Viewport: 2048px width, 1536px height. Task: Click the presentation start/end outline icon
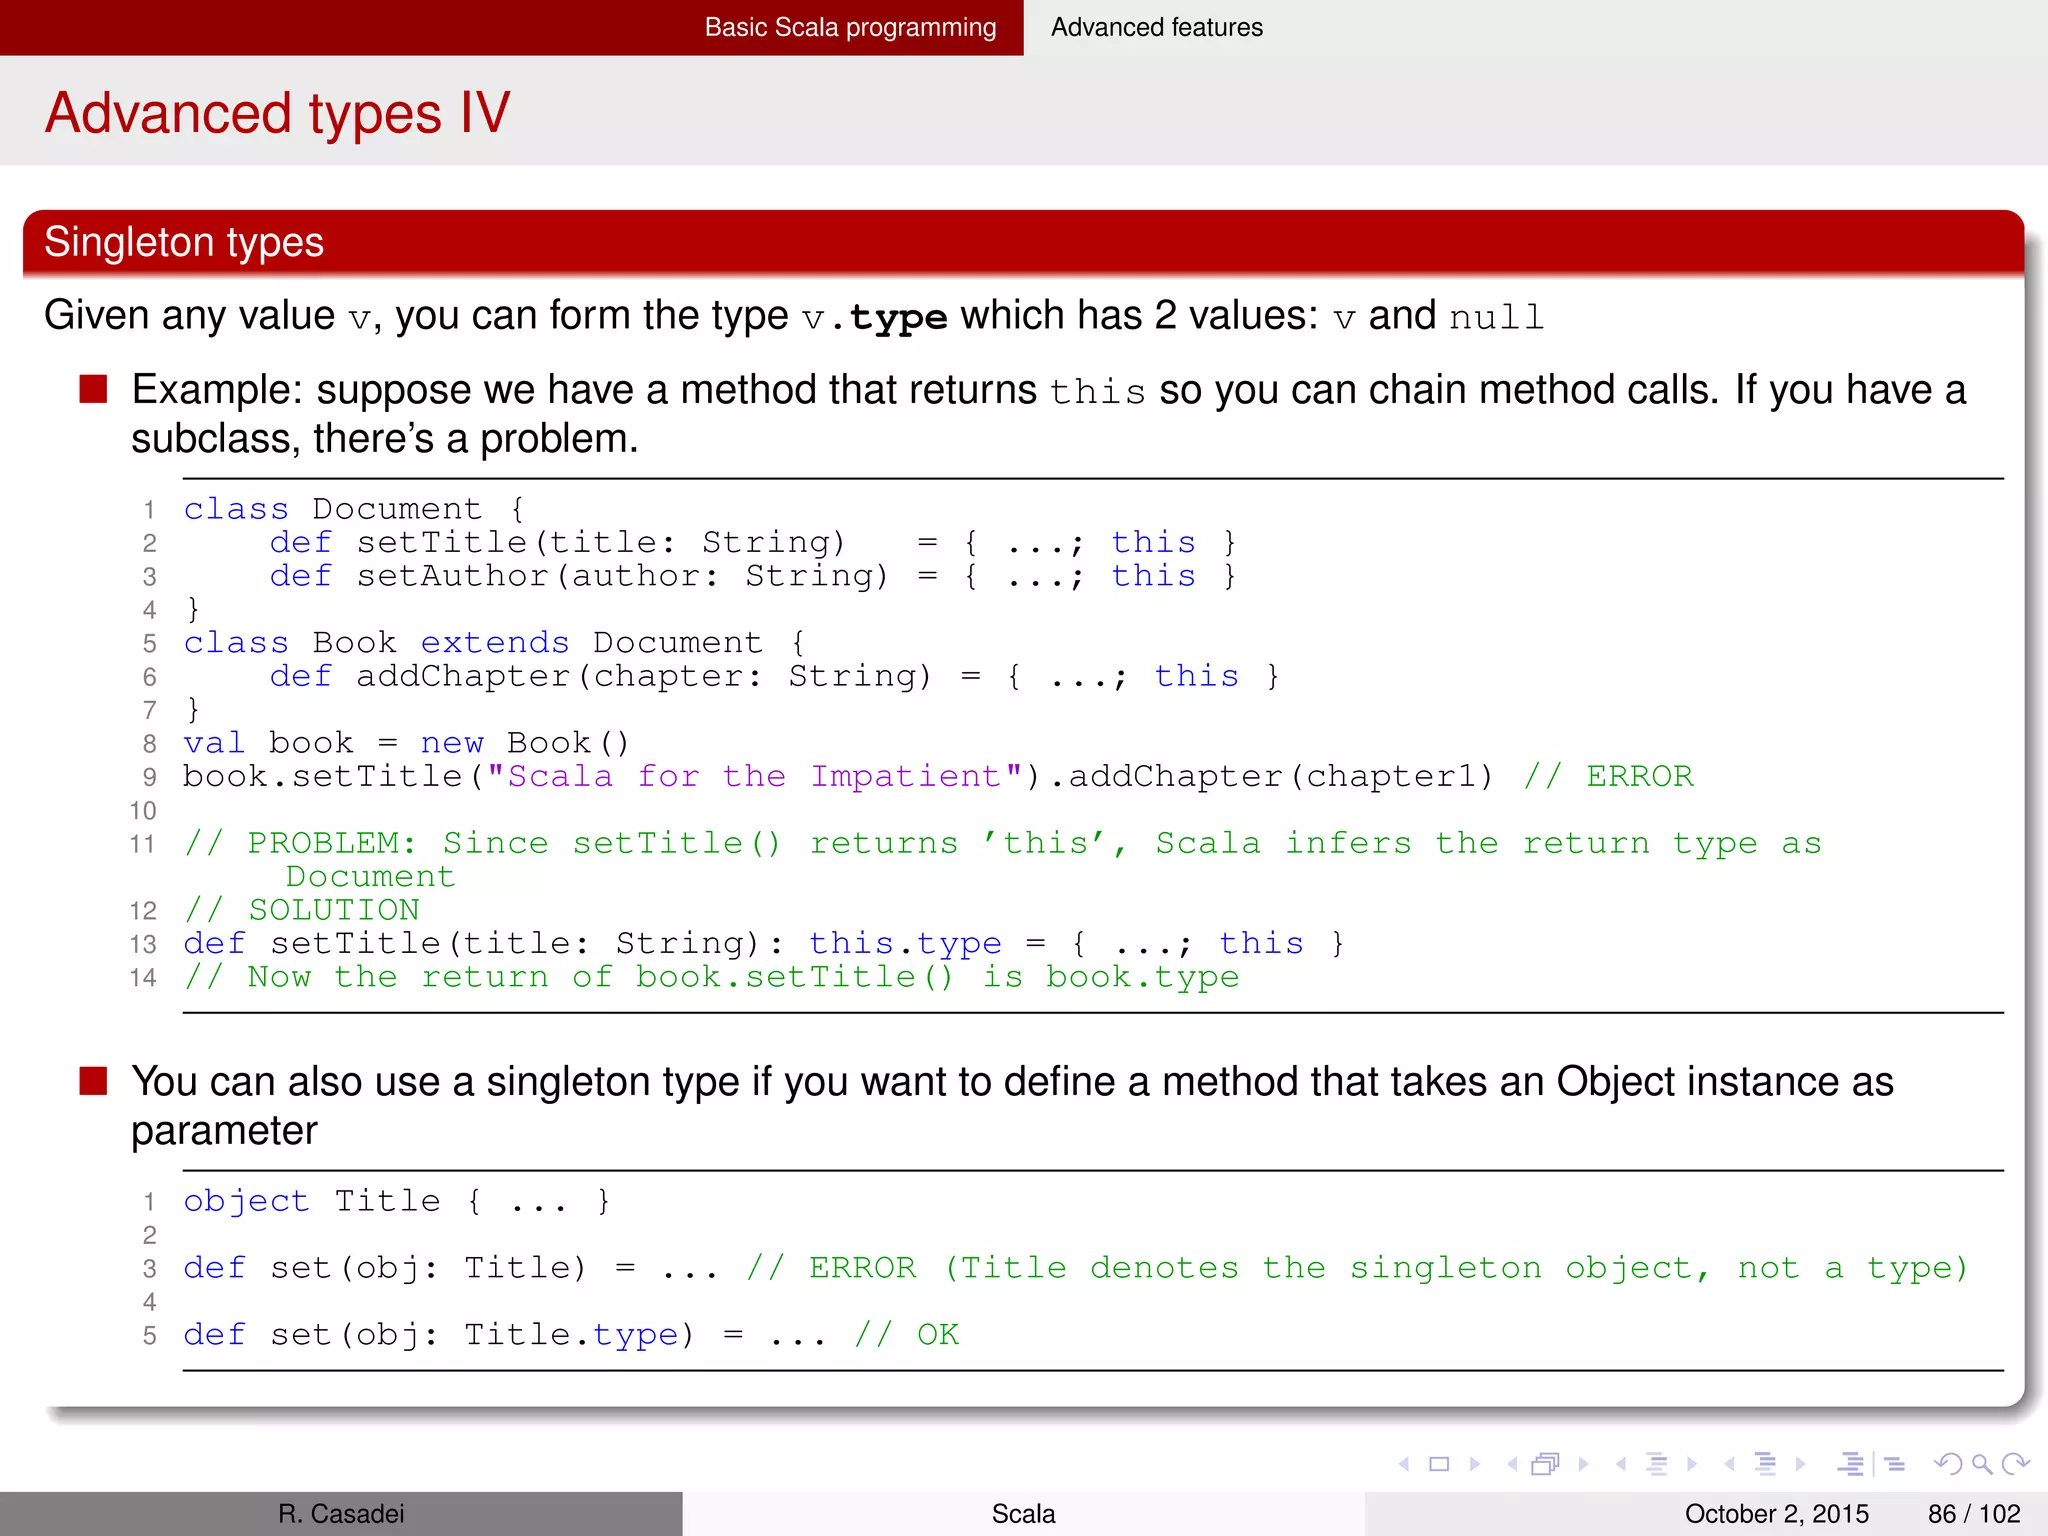point(1851,1464)
